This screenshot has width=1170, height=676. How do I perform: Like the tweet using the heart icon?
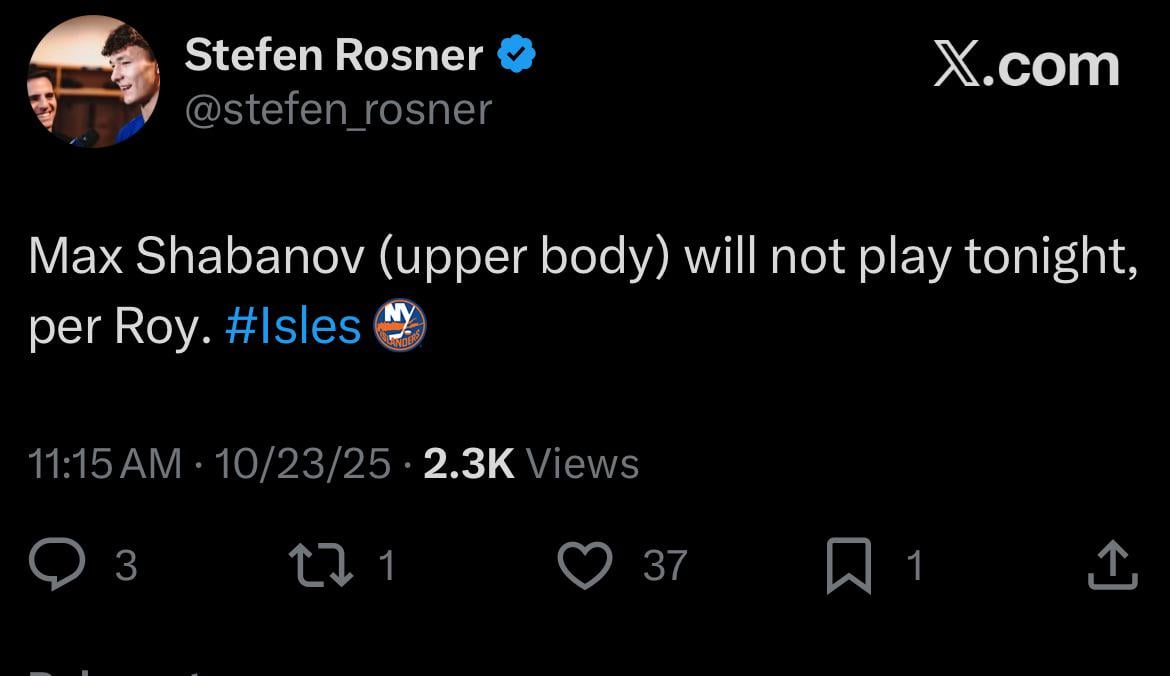(585, 564)
